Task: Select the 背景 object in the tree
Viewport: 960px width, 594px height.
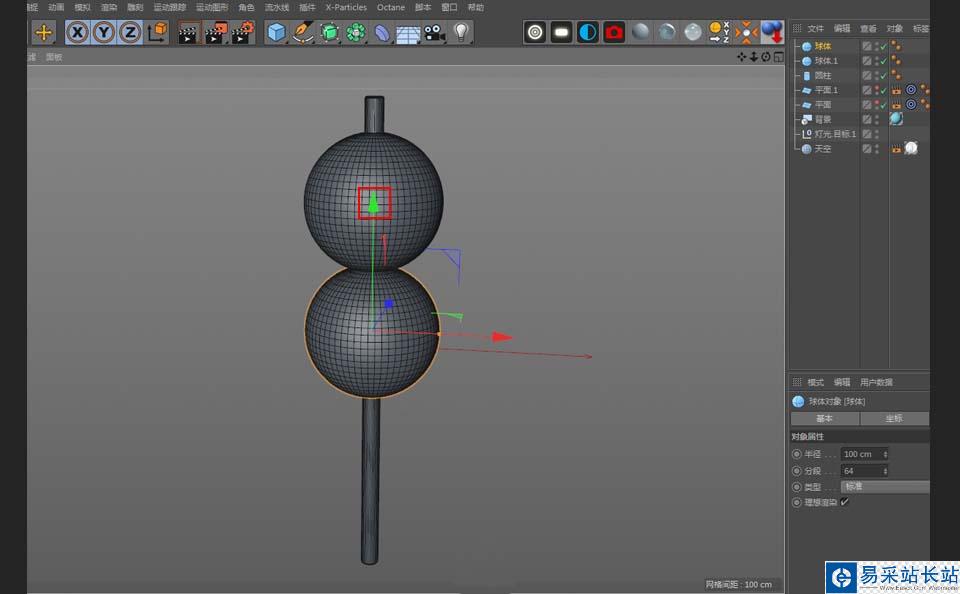Action: (823, 119)
